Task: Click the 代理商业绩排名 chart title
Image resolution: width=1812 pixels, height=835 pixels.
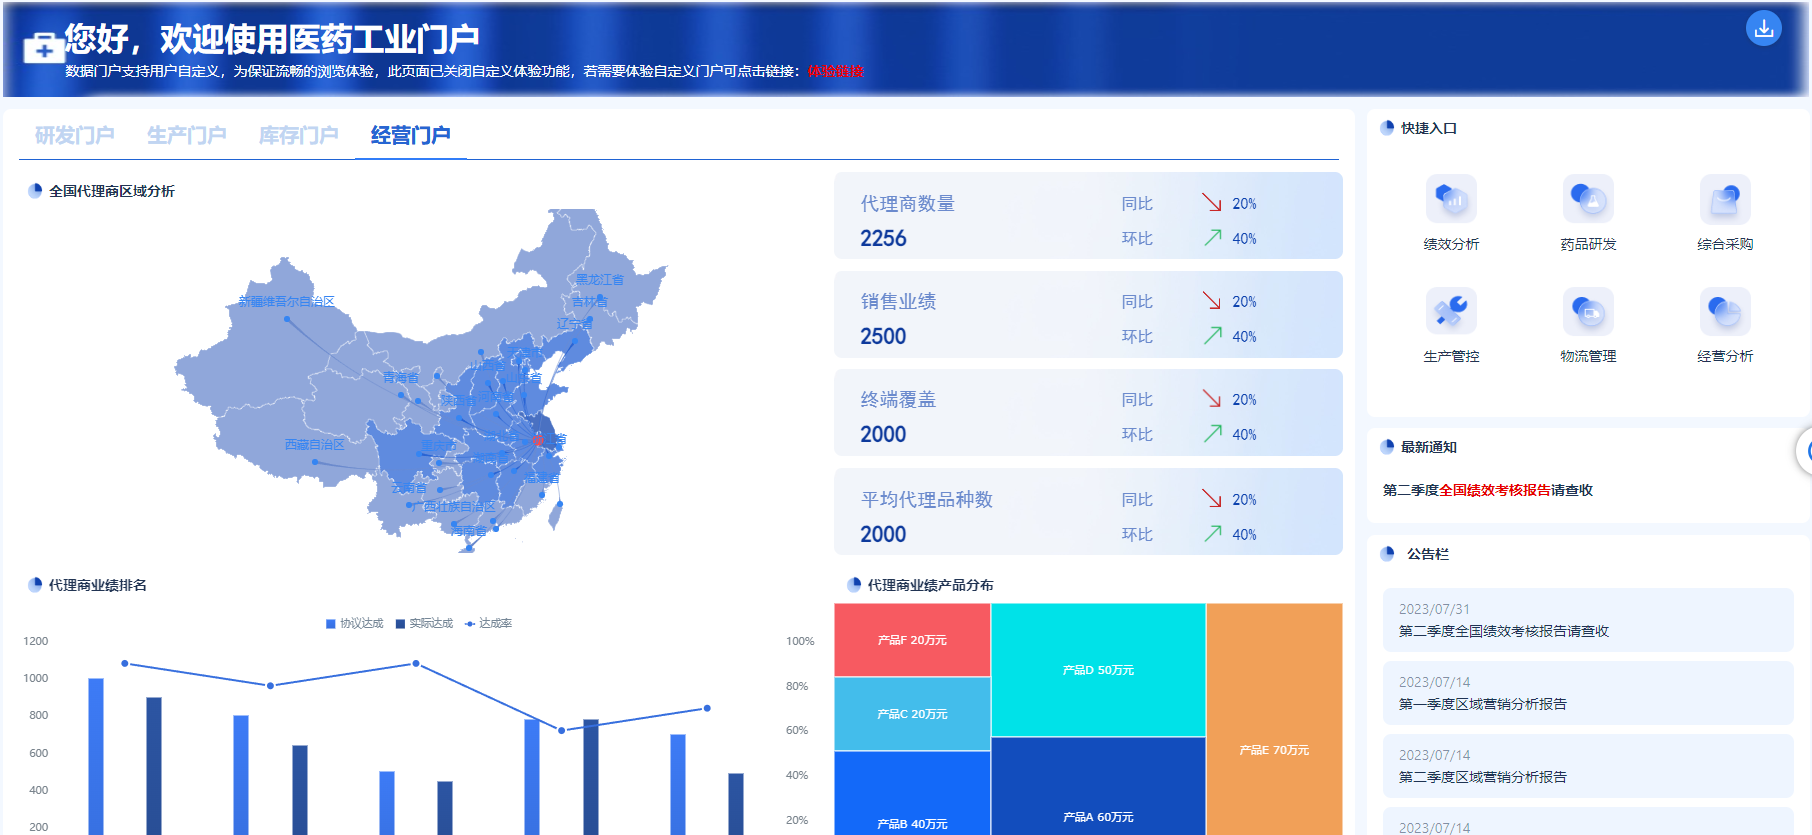Action: [x=98, y=585]
